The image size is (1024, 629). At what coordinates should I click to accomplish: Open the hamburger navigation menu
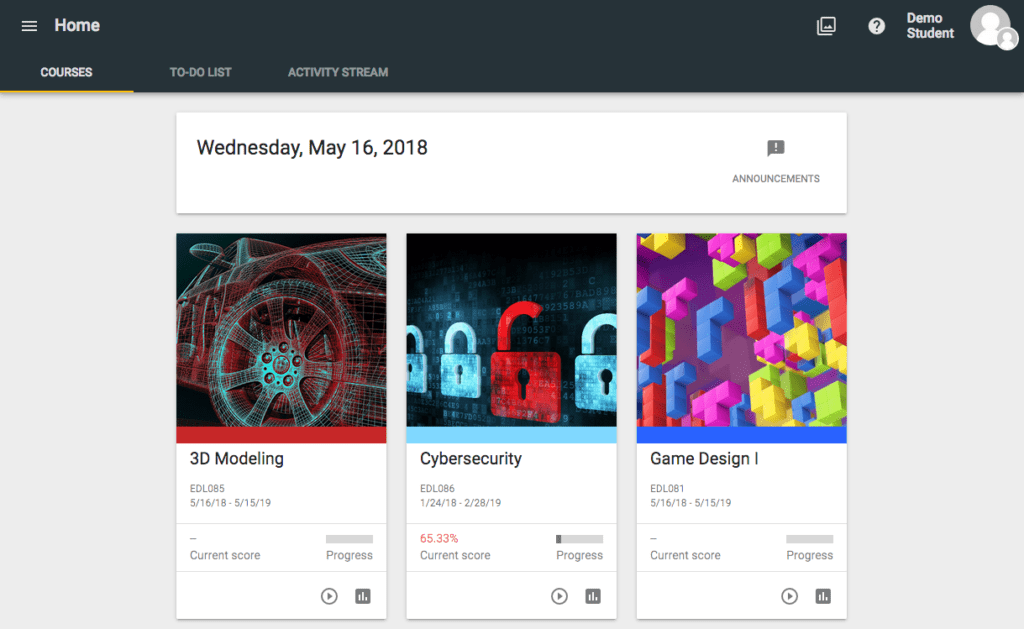pos(29,26)
